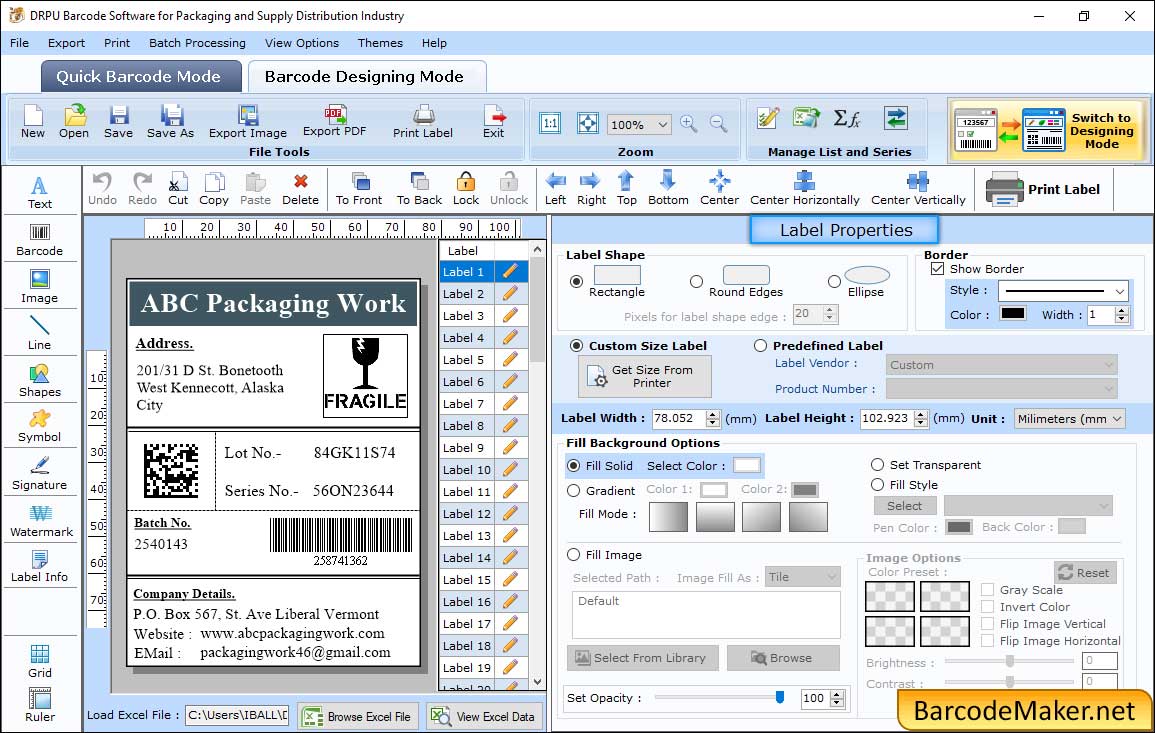Click the Exit icon

[x=494, y=122]
